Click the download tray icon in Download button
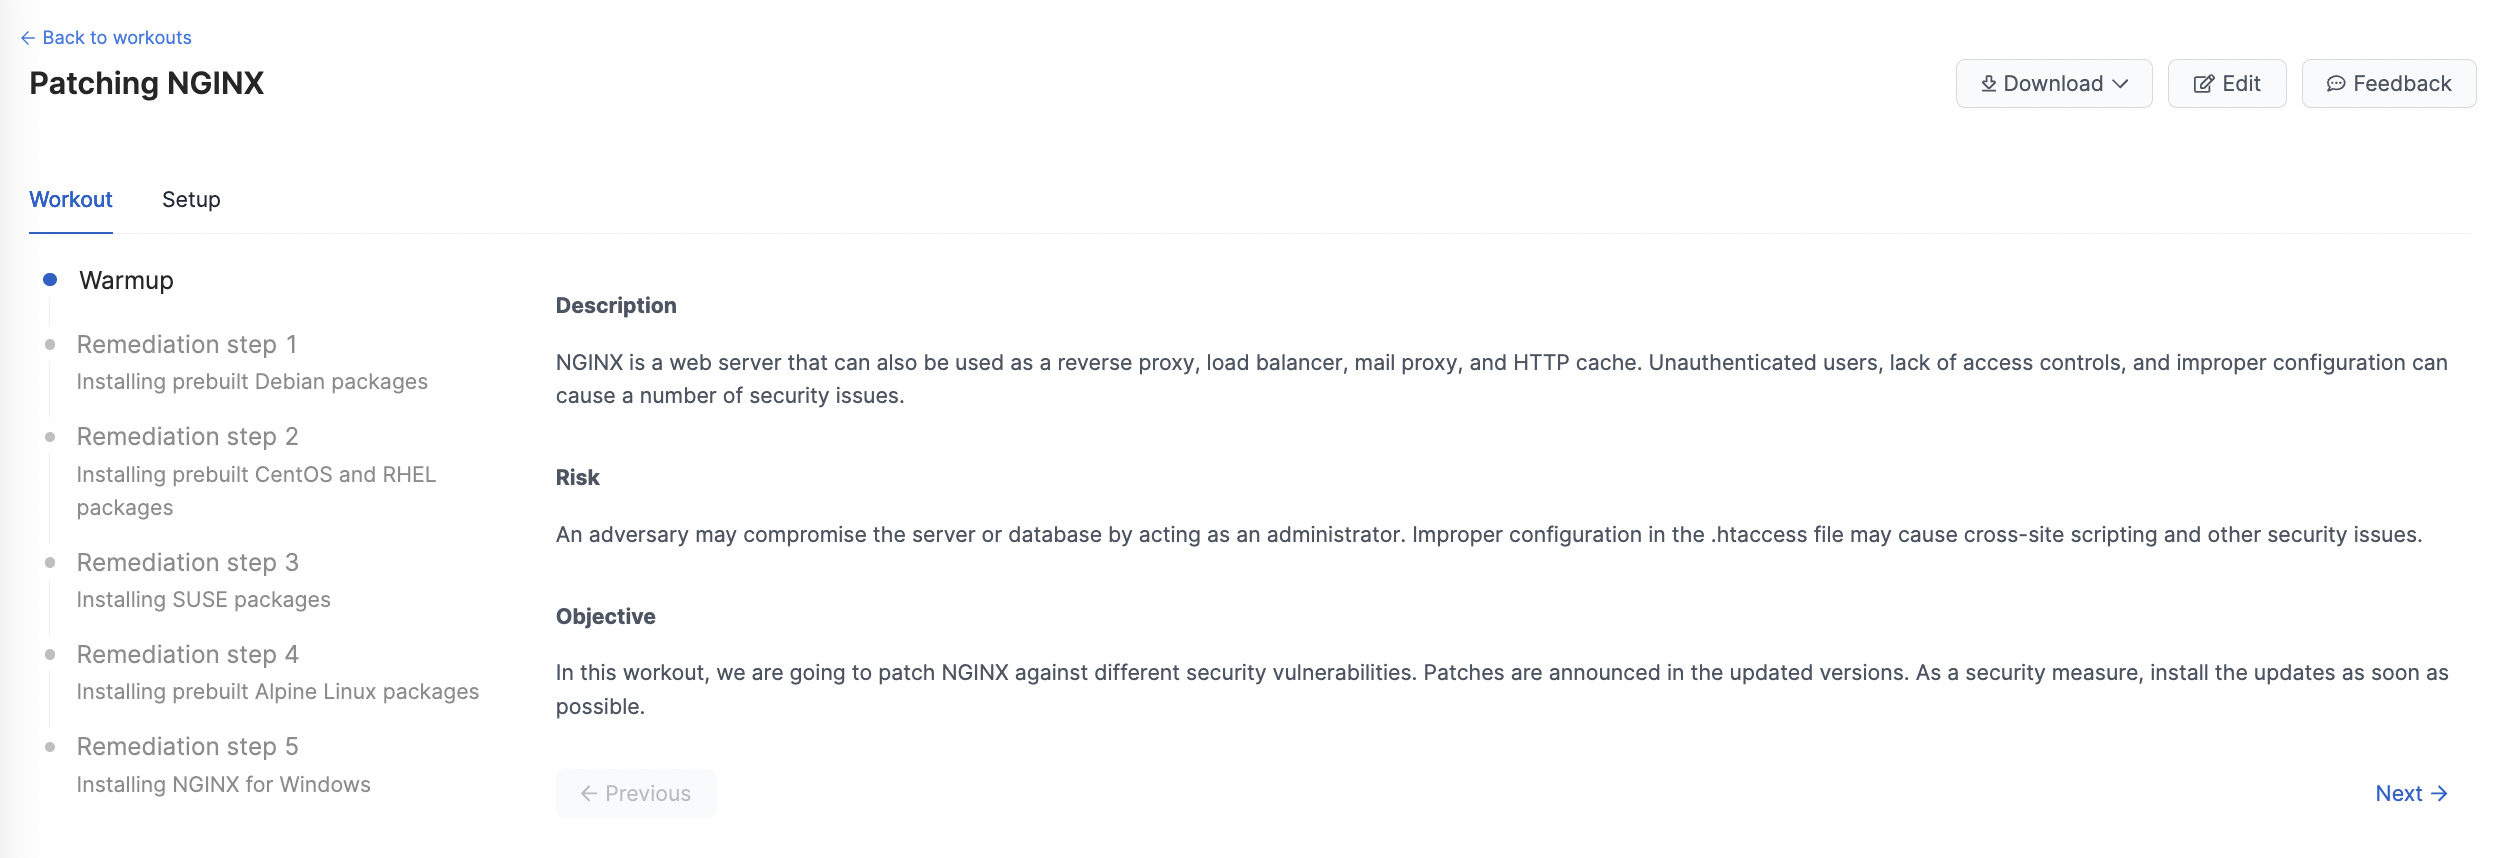The width and height of the screenshot is (2496, 858). pyautogui.click(x=1988, y=84)
